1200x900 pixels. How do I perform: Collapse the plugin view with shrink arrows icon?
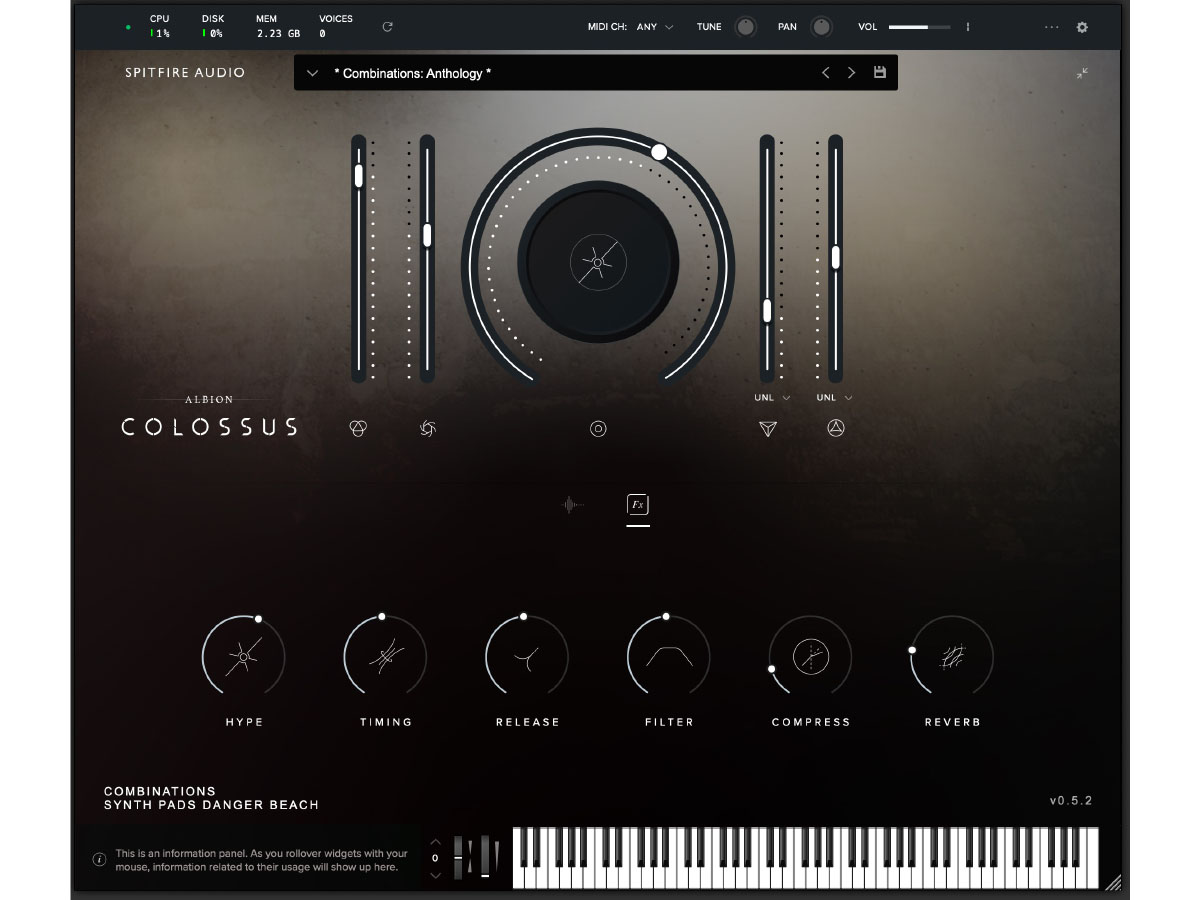[x=1082, y=74]
